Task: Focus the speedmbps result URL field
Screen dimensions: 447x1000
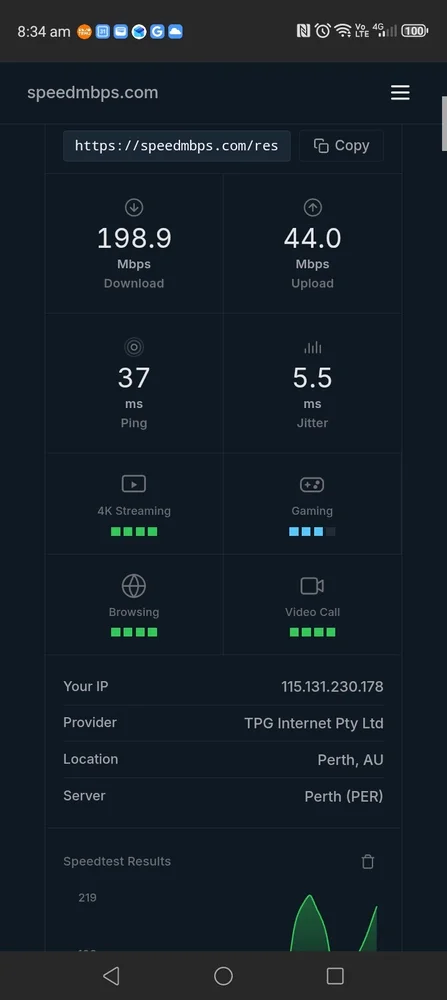Action: pos(177,146)
